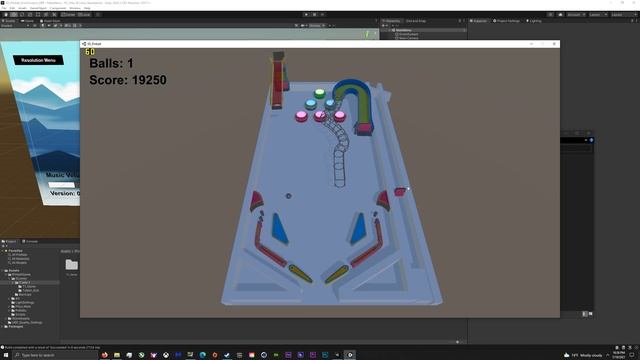Click the weather widget in system tray
Viewport: 640px width, 360px height.
coord(583,355)
